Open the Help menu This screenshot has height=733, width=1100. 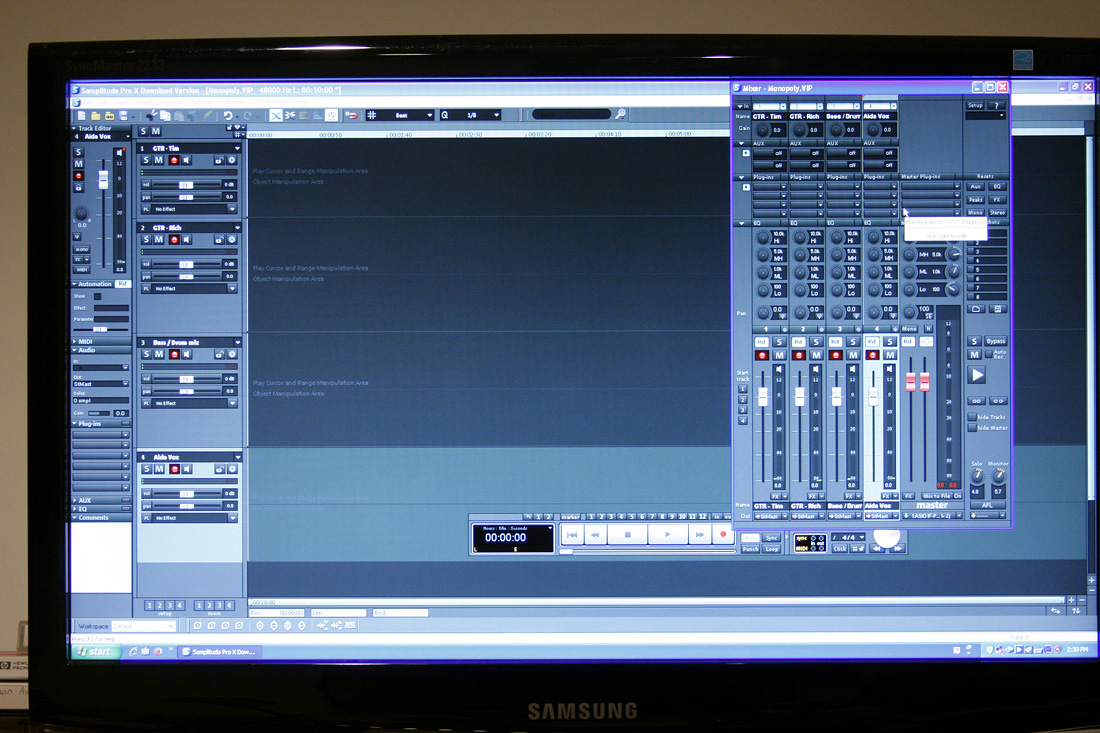[x=301, y=102]
